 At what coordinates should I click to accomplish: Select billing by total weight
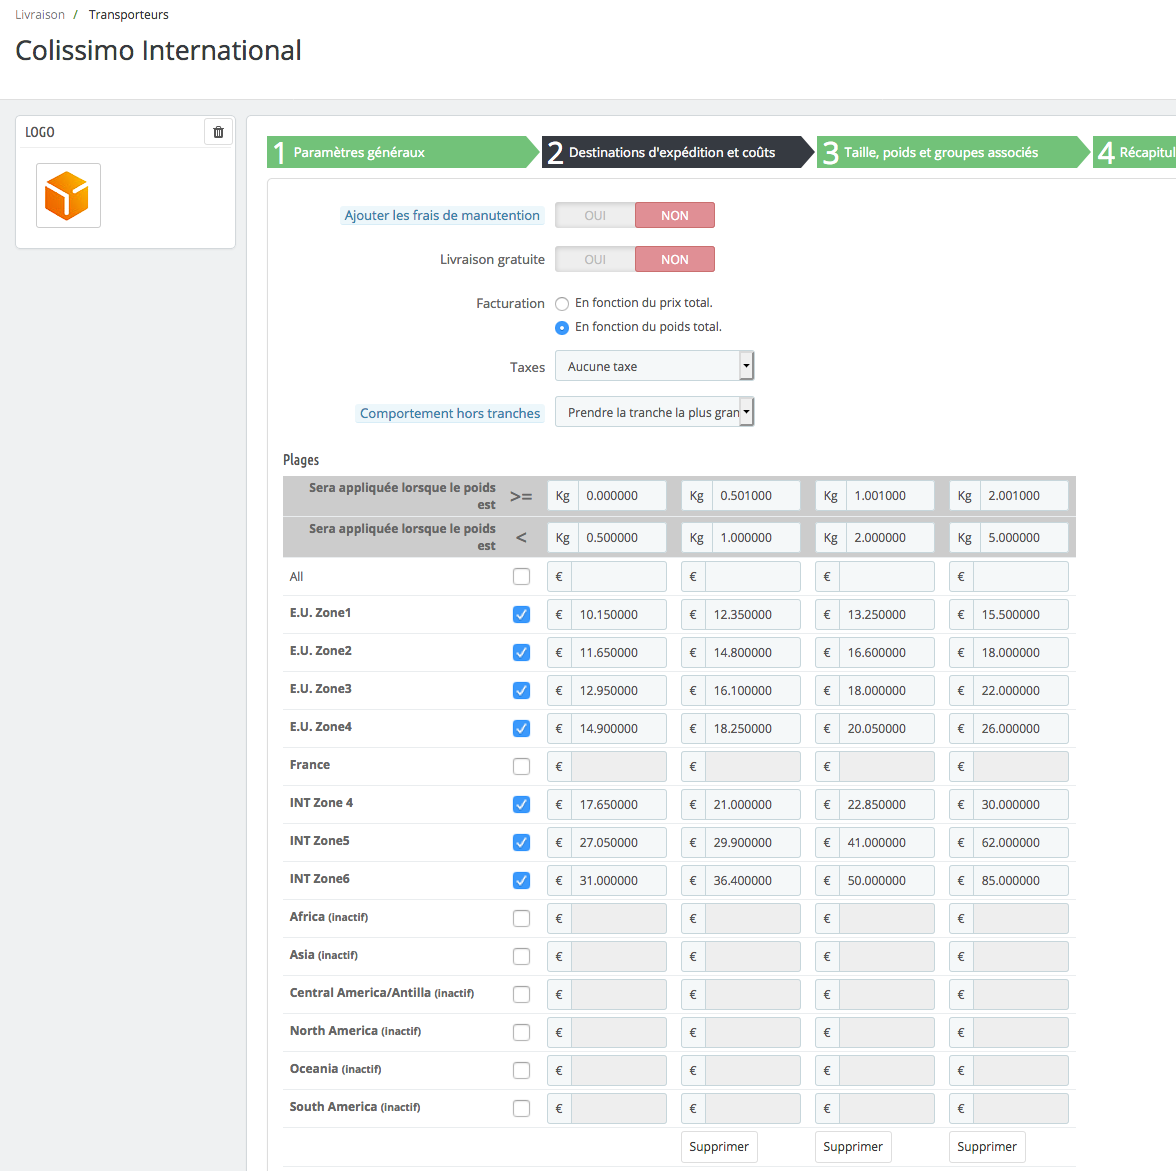(562, 328)
